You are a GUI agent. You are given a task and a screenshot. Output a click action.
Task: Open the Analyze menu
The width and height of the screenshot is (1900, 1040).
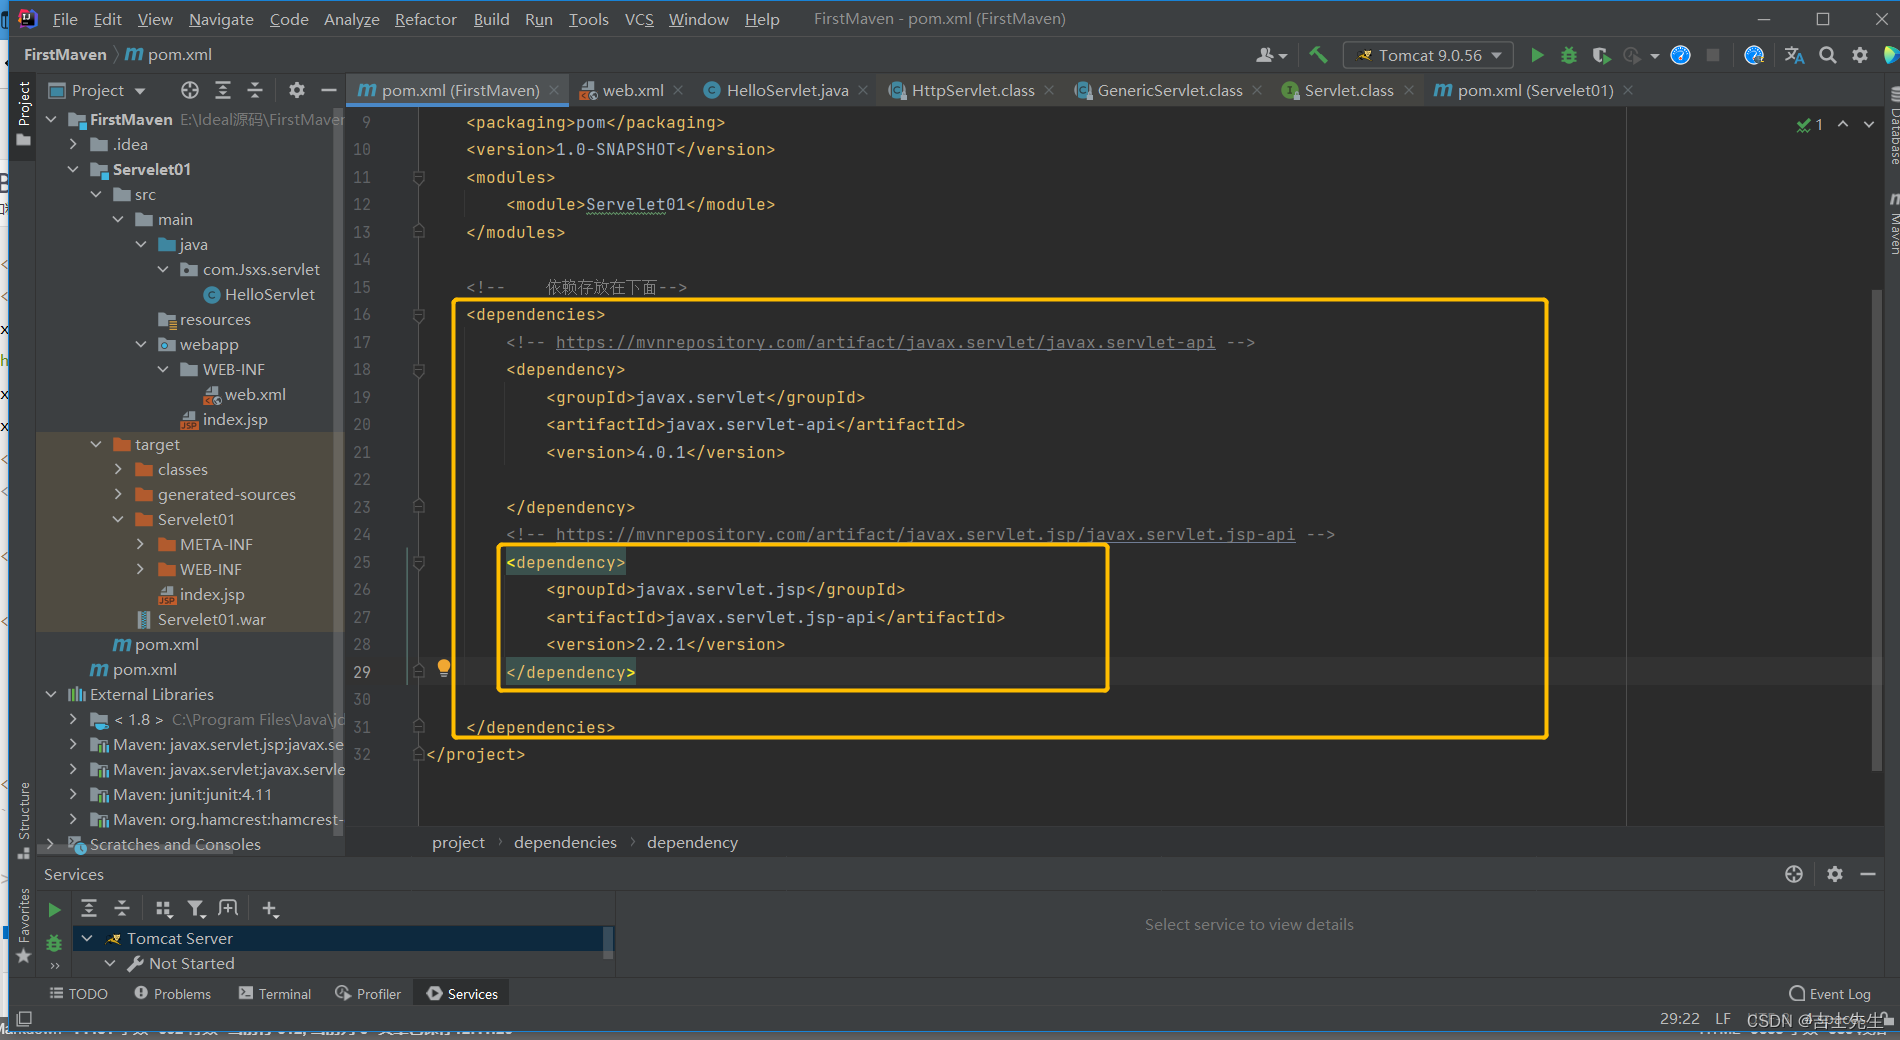351,19
